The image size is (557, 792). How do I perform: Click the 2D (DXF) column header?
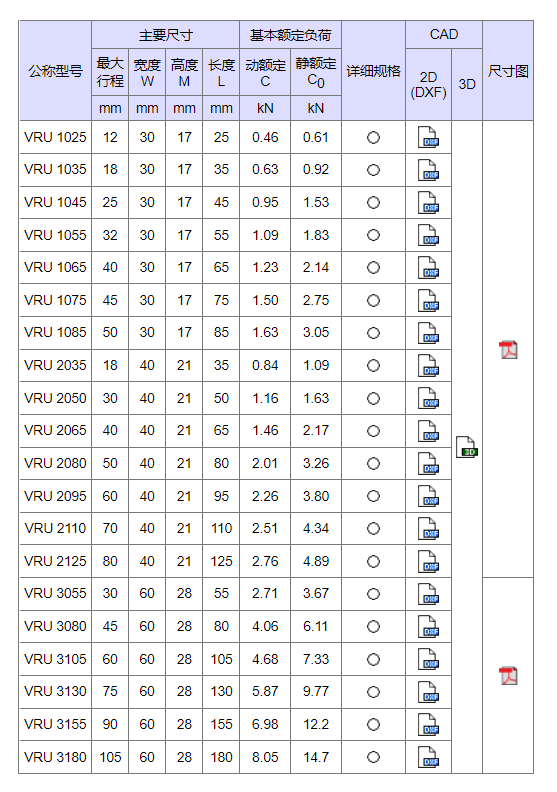coord(428,84)
